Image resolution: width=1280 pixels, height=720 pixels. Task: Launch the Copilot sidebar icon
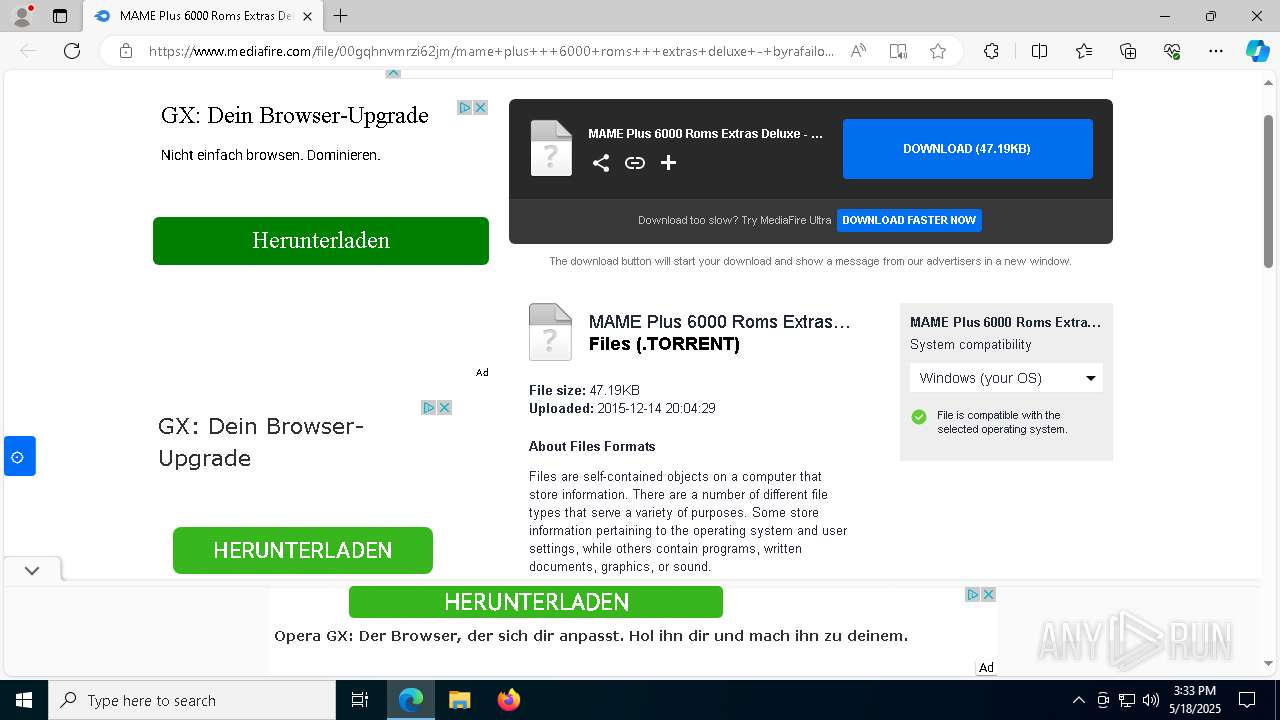1257,51
